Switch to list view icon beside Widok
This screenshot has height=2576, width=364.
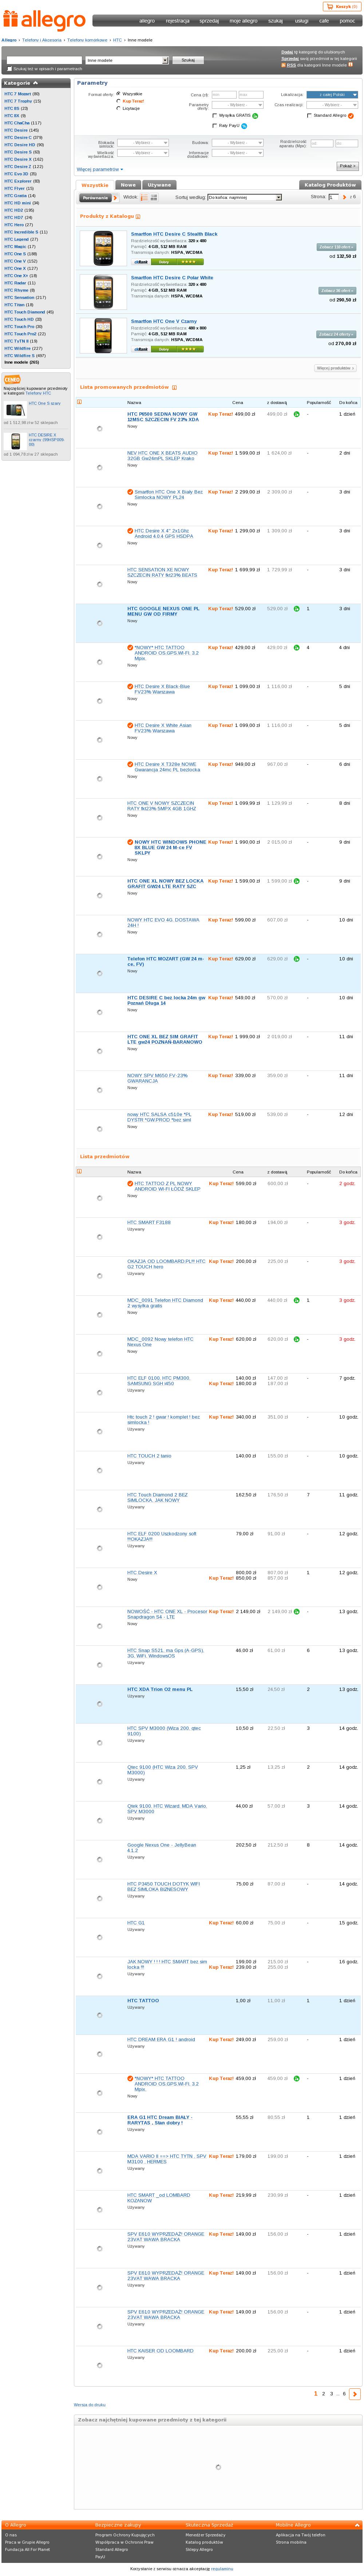pyautogui.click(x=143, y=197)
